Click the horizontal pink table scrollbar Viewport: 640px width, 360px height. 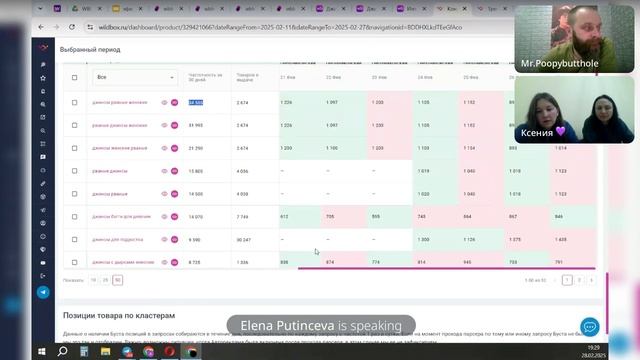click(447, 269)
